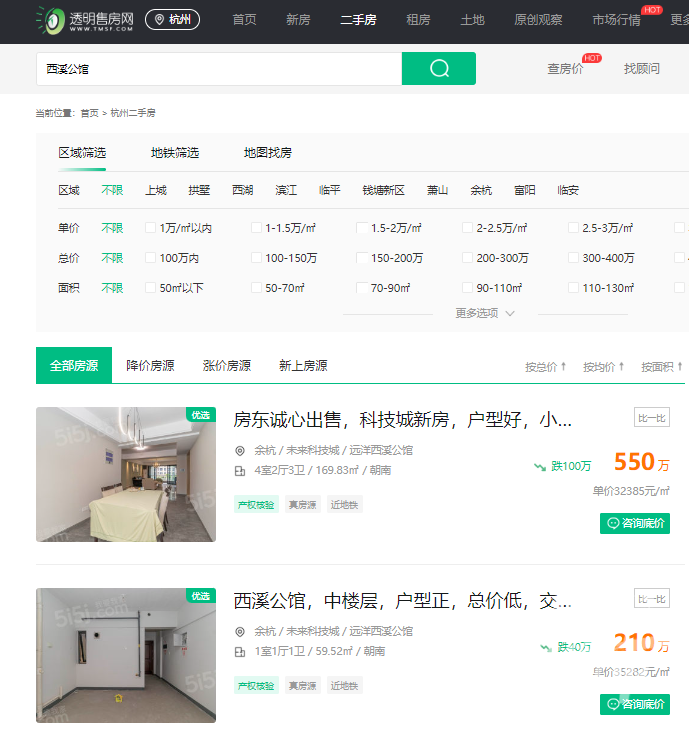Click the 找顾问 link
This screenshot has height=734, width=689.
point(642,69)
